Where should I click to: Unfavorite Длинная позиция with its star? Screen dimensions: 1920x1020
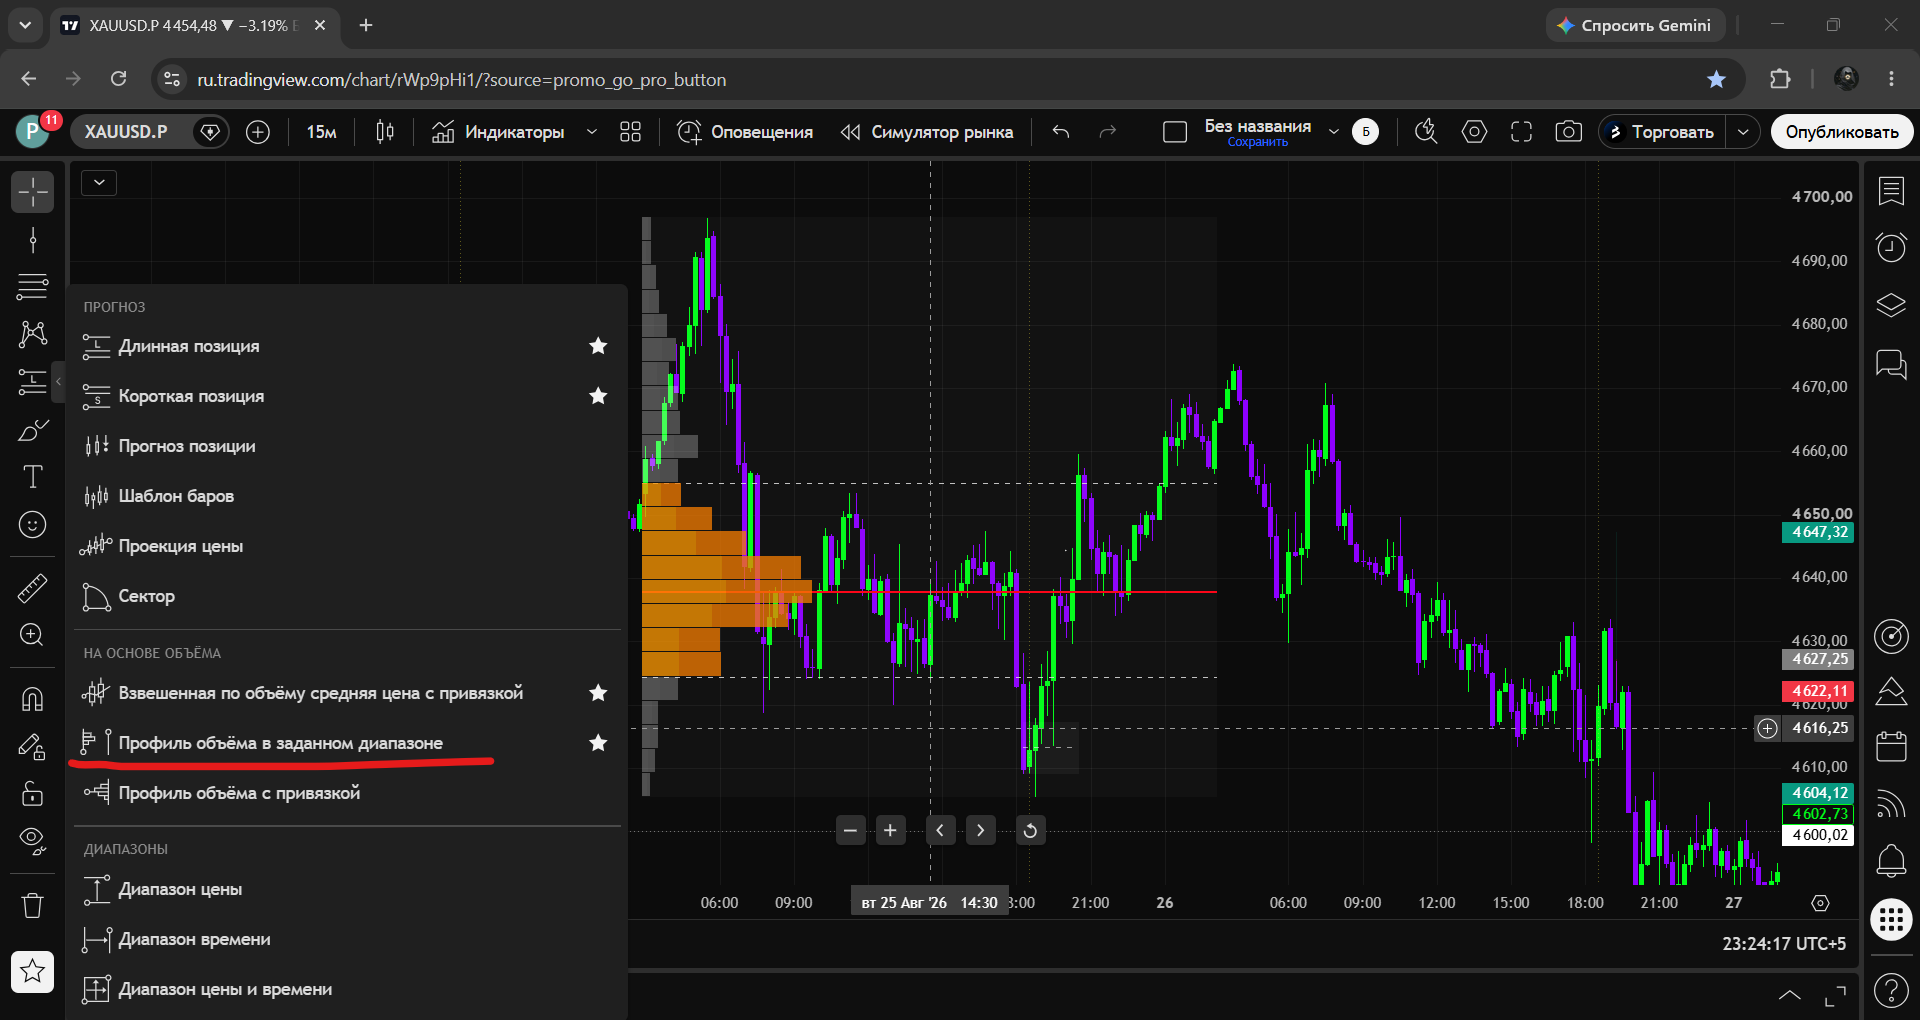pyautogui.click(x=598, y=346)
